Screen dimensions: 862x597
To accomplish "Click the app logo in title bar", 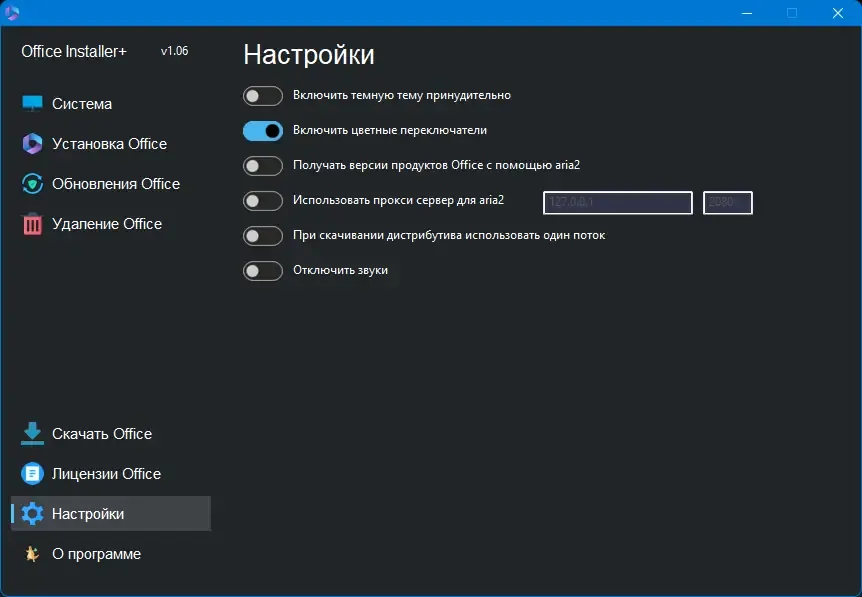I will pos(12,12).
